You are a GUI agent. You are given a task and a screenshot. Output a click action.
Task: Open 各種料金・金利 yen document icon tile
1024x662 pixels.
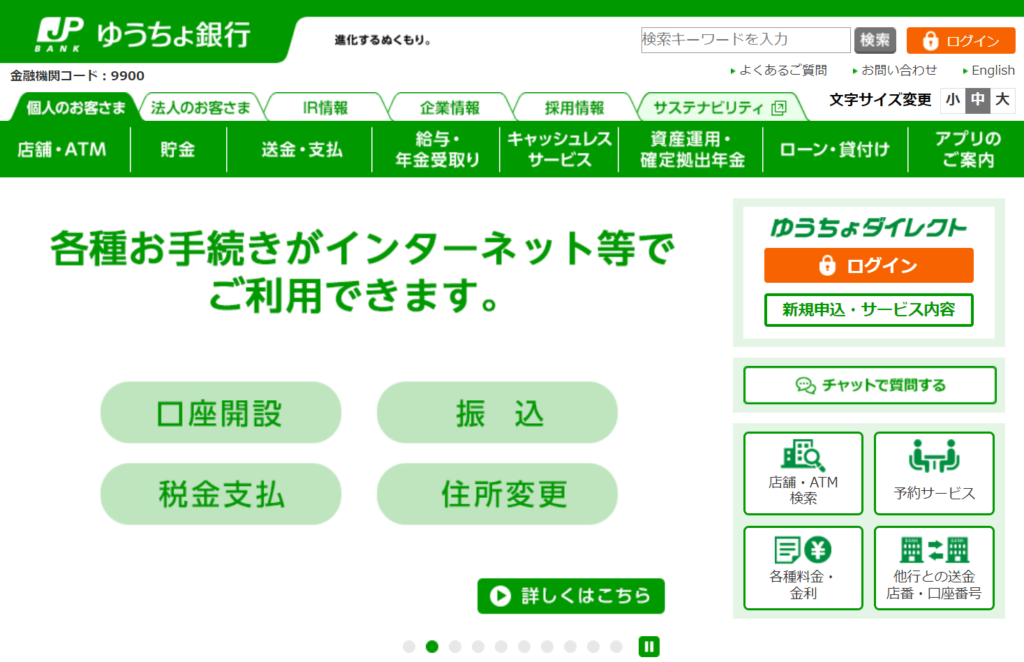coord(803,568)
